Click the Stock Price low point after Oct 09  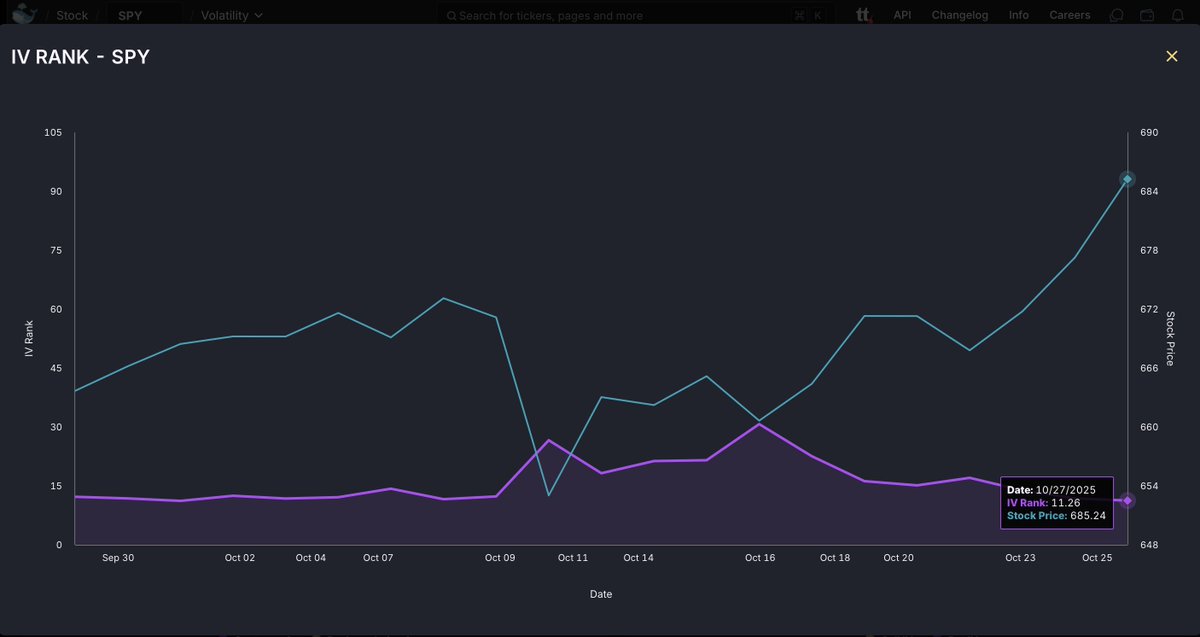point(549,495)
